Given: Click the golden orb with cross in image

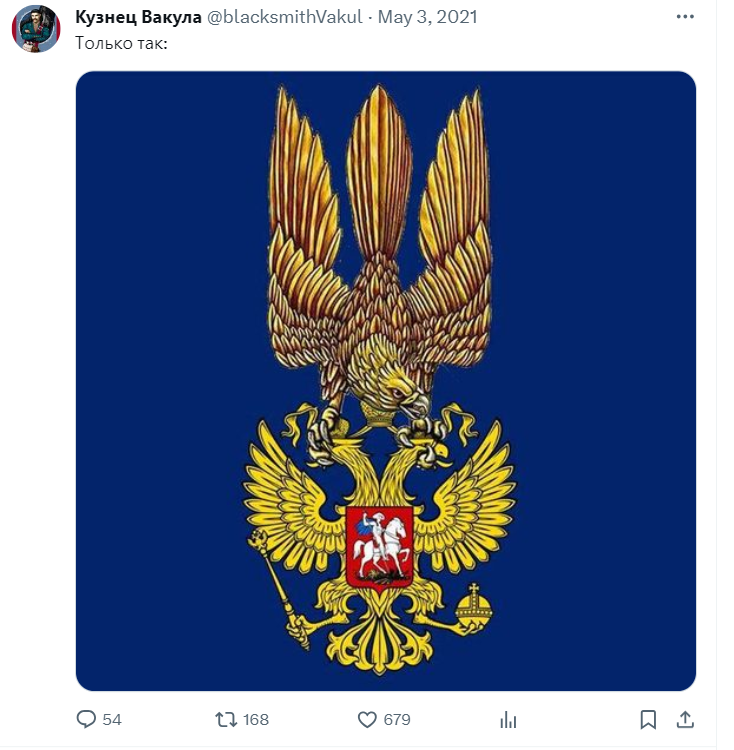Looking at the screenshot, I should (473, 605).
